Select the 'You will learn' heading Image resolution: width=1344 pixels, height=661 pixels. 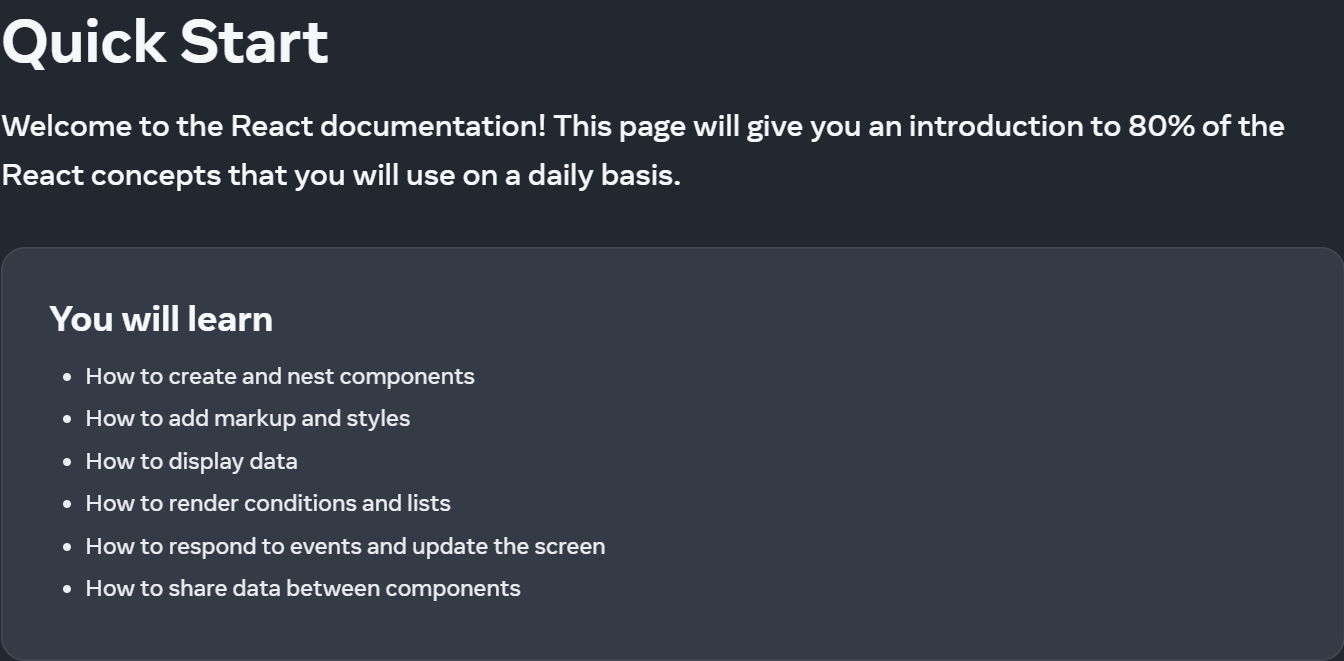coord(161,319)
